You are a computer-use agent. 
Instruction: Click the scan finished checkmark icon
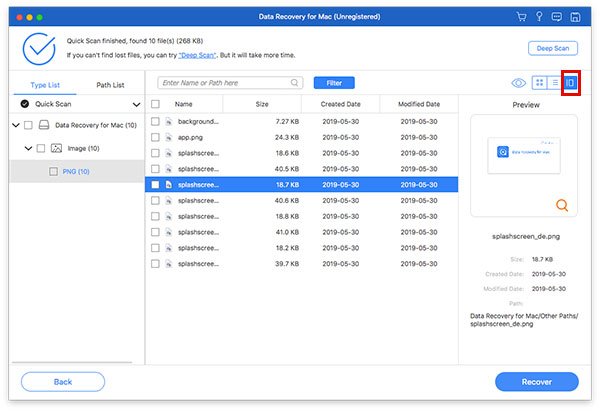[x=39, y=49]
